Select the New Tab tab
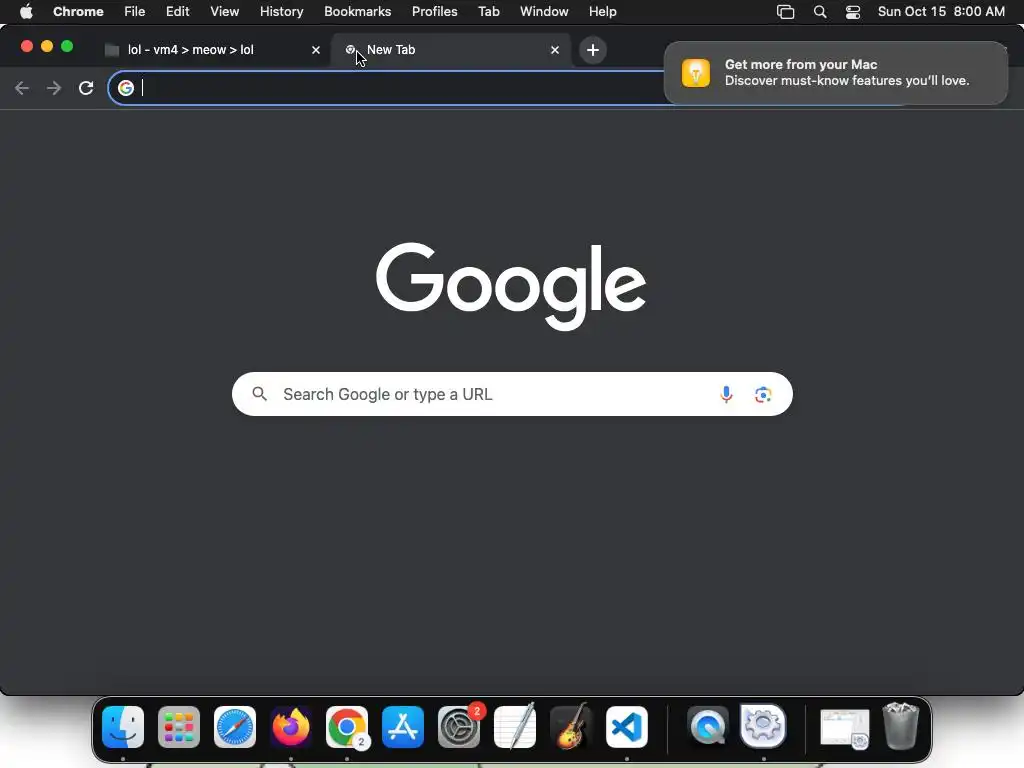The width and height of the screenshot is (1024, 768). [x=451, y=50]
